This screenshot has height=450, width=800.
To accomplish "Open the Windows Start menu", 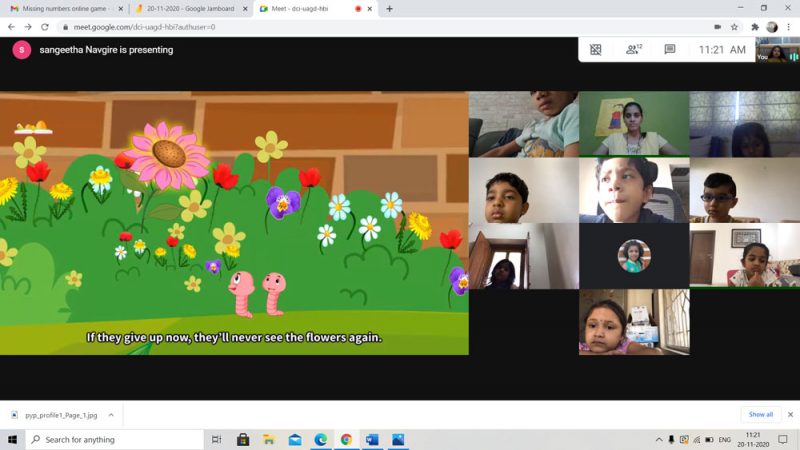I will click(x=12, y=439).
